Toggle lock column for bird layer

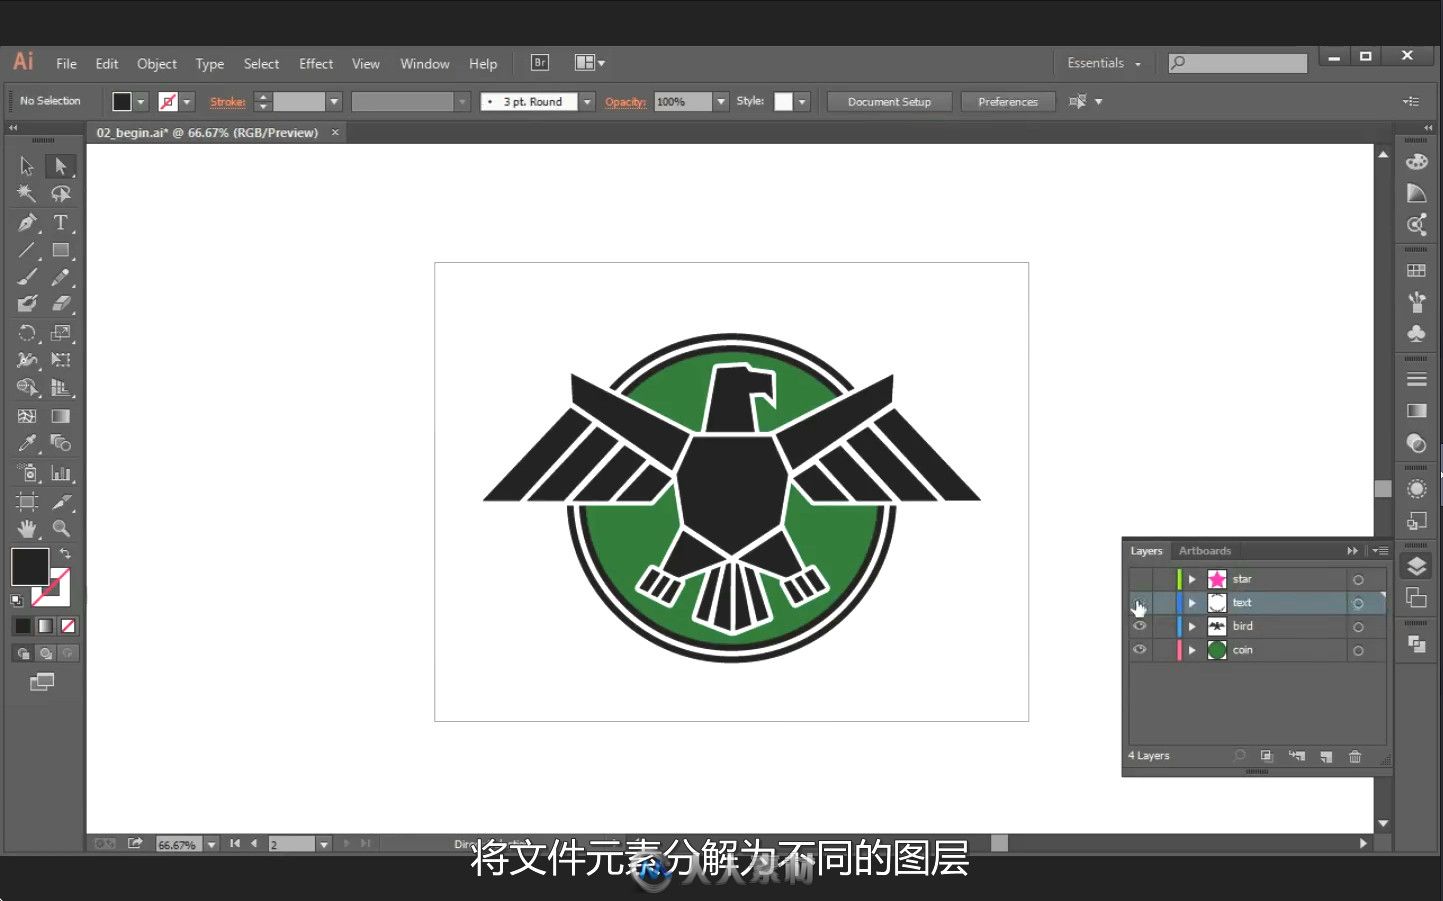pyautogui.click(x=1162, y=626)
